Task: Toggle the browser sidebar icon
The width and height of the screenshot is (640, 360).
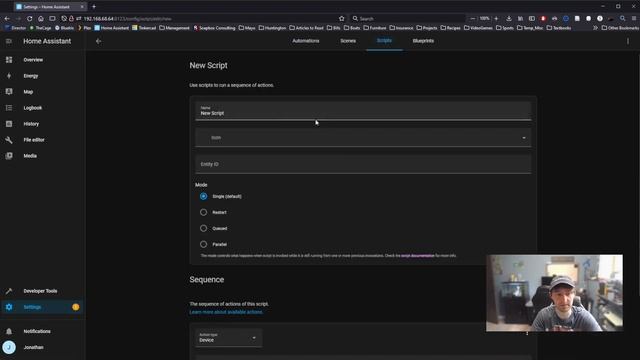Action: [x=531, y=18]
